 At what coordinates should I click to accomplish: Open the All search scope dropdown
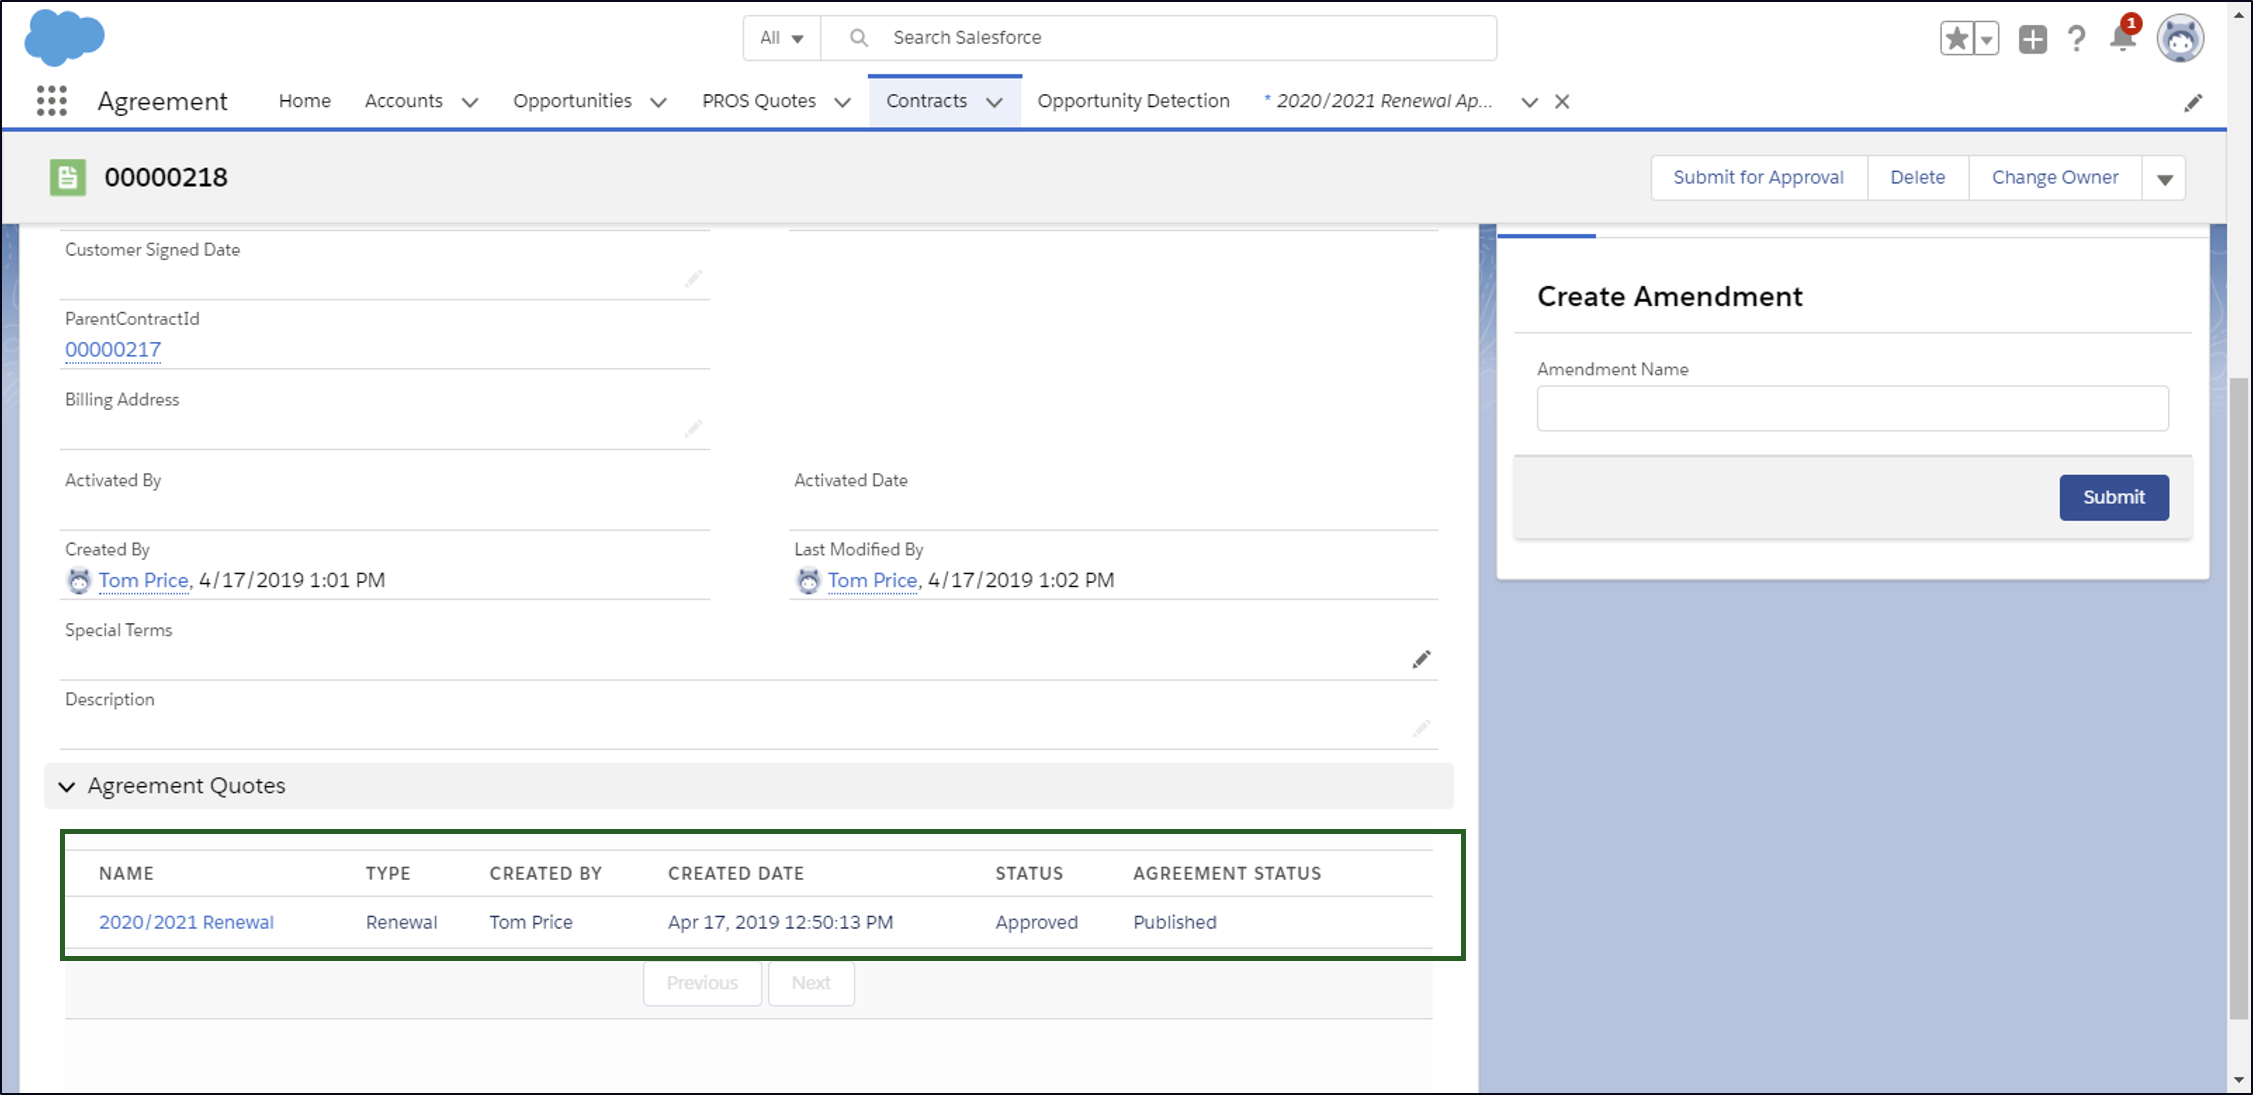(x=781, y=38)
